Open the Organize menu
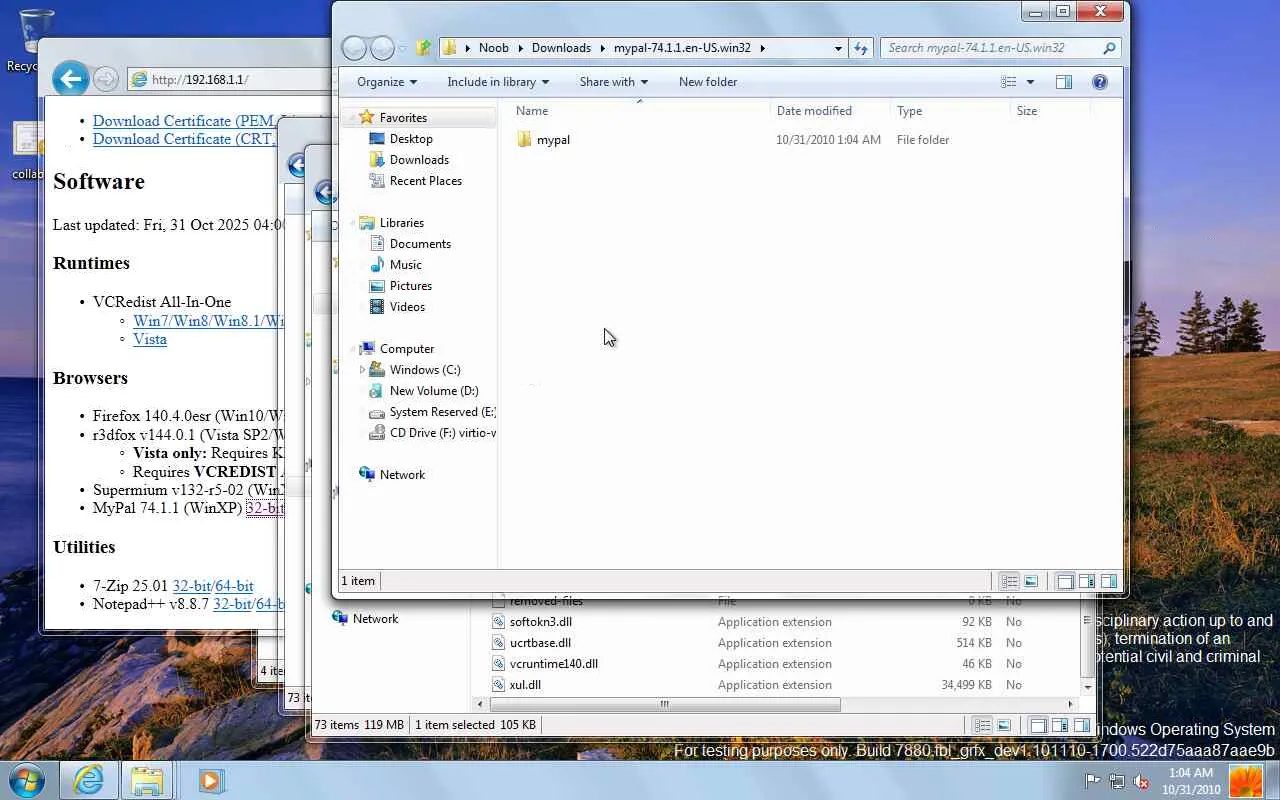Image resolution: width=1280 pixels, height=800 pixels. click(x=387, y=82)
